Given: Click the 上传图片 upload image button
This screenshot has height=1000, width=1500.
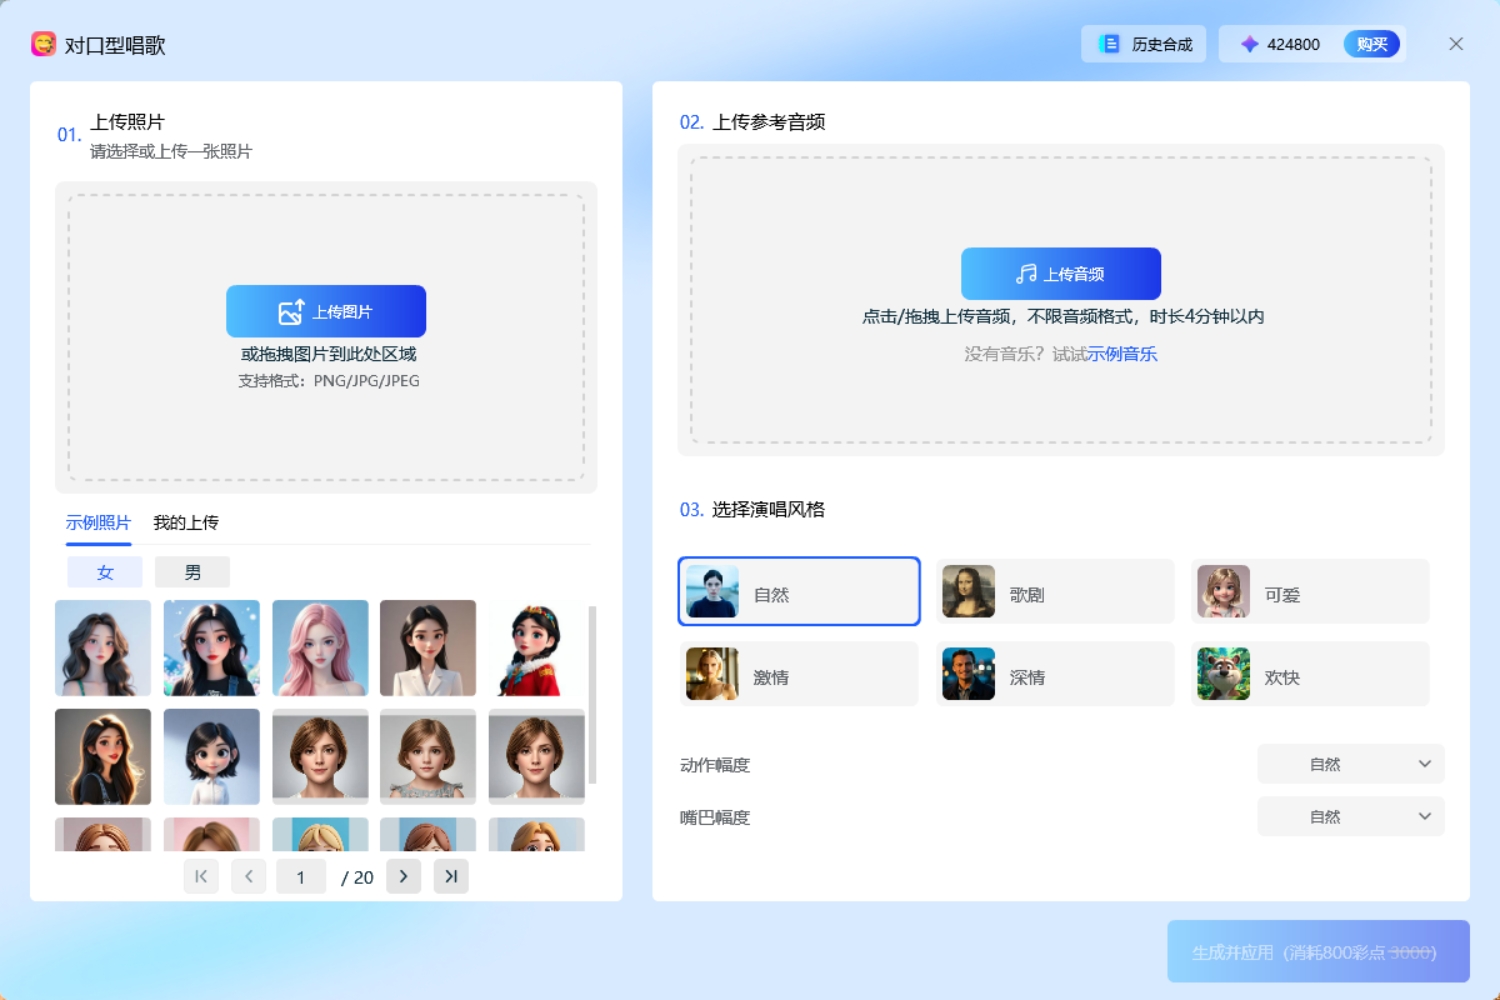Looking at the screenshot, I should (x=326, y=311).
